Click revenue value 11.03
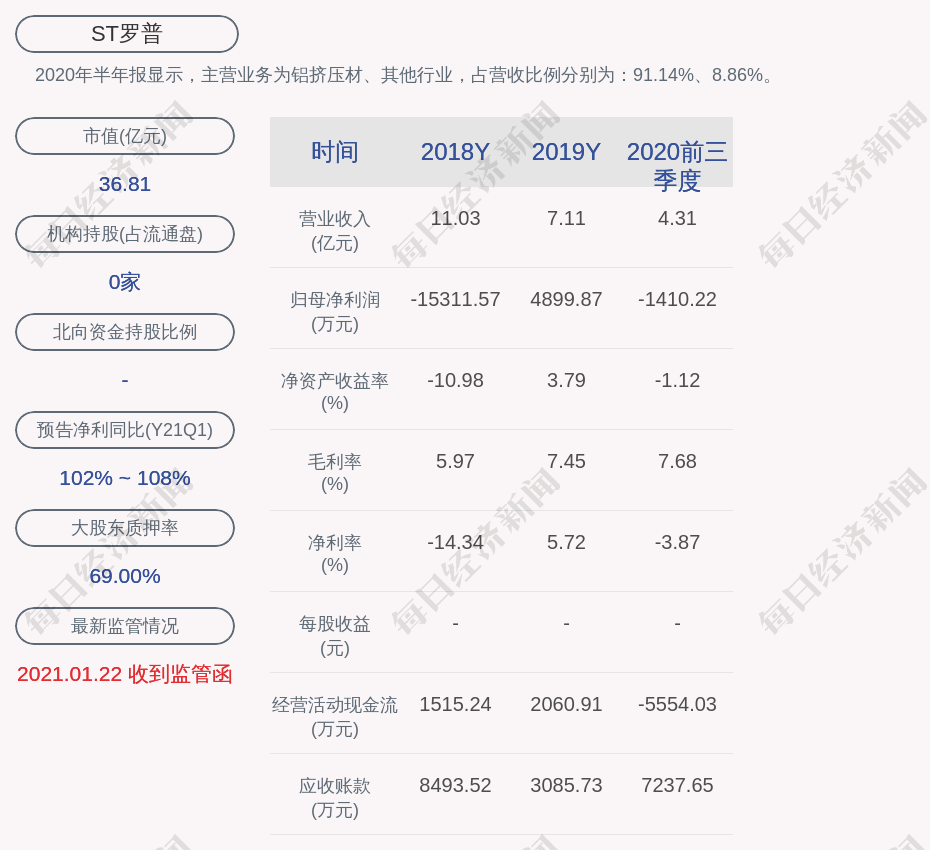 pyautogui.click(x=456, y=218)
